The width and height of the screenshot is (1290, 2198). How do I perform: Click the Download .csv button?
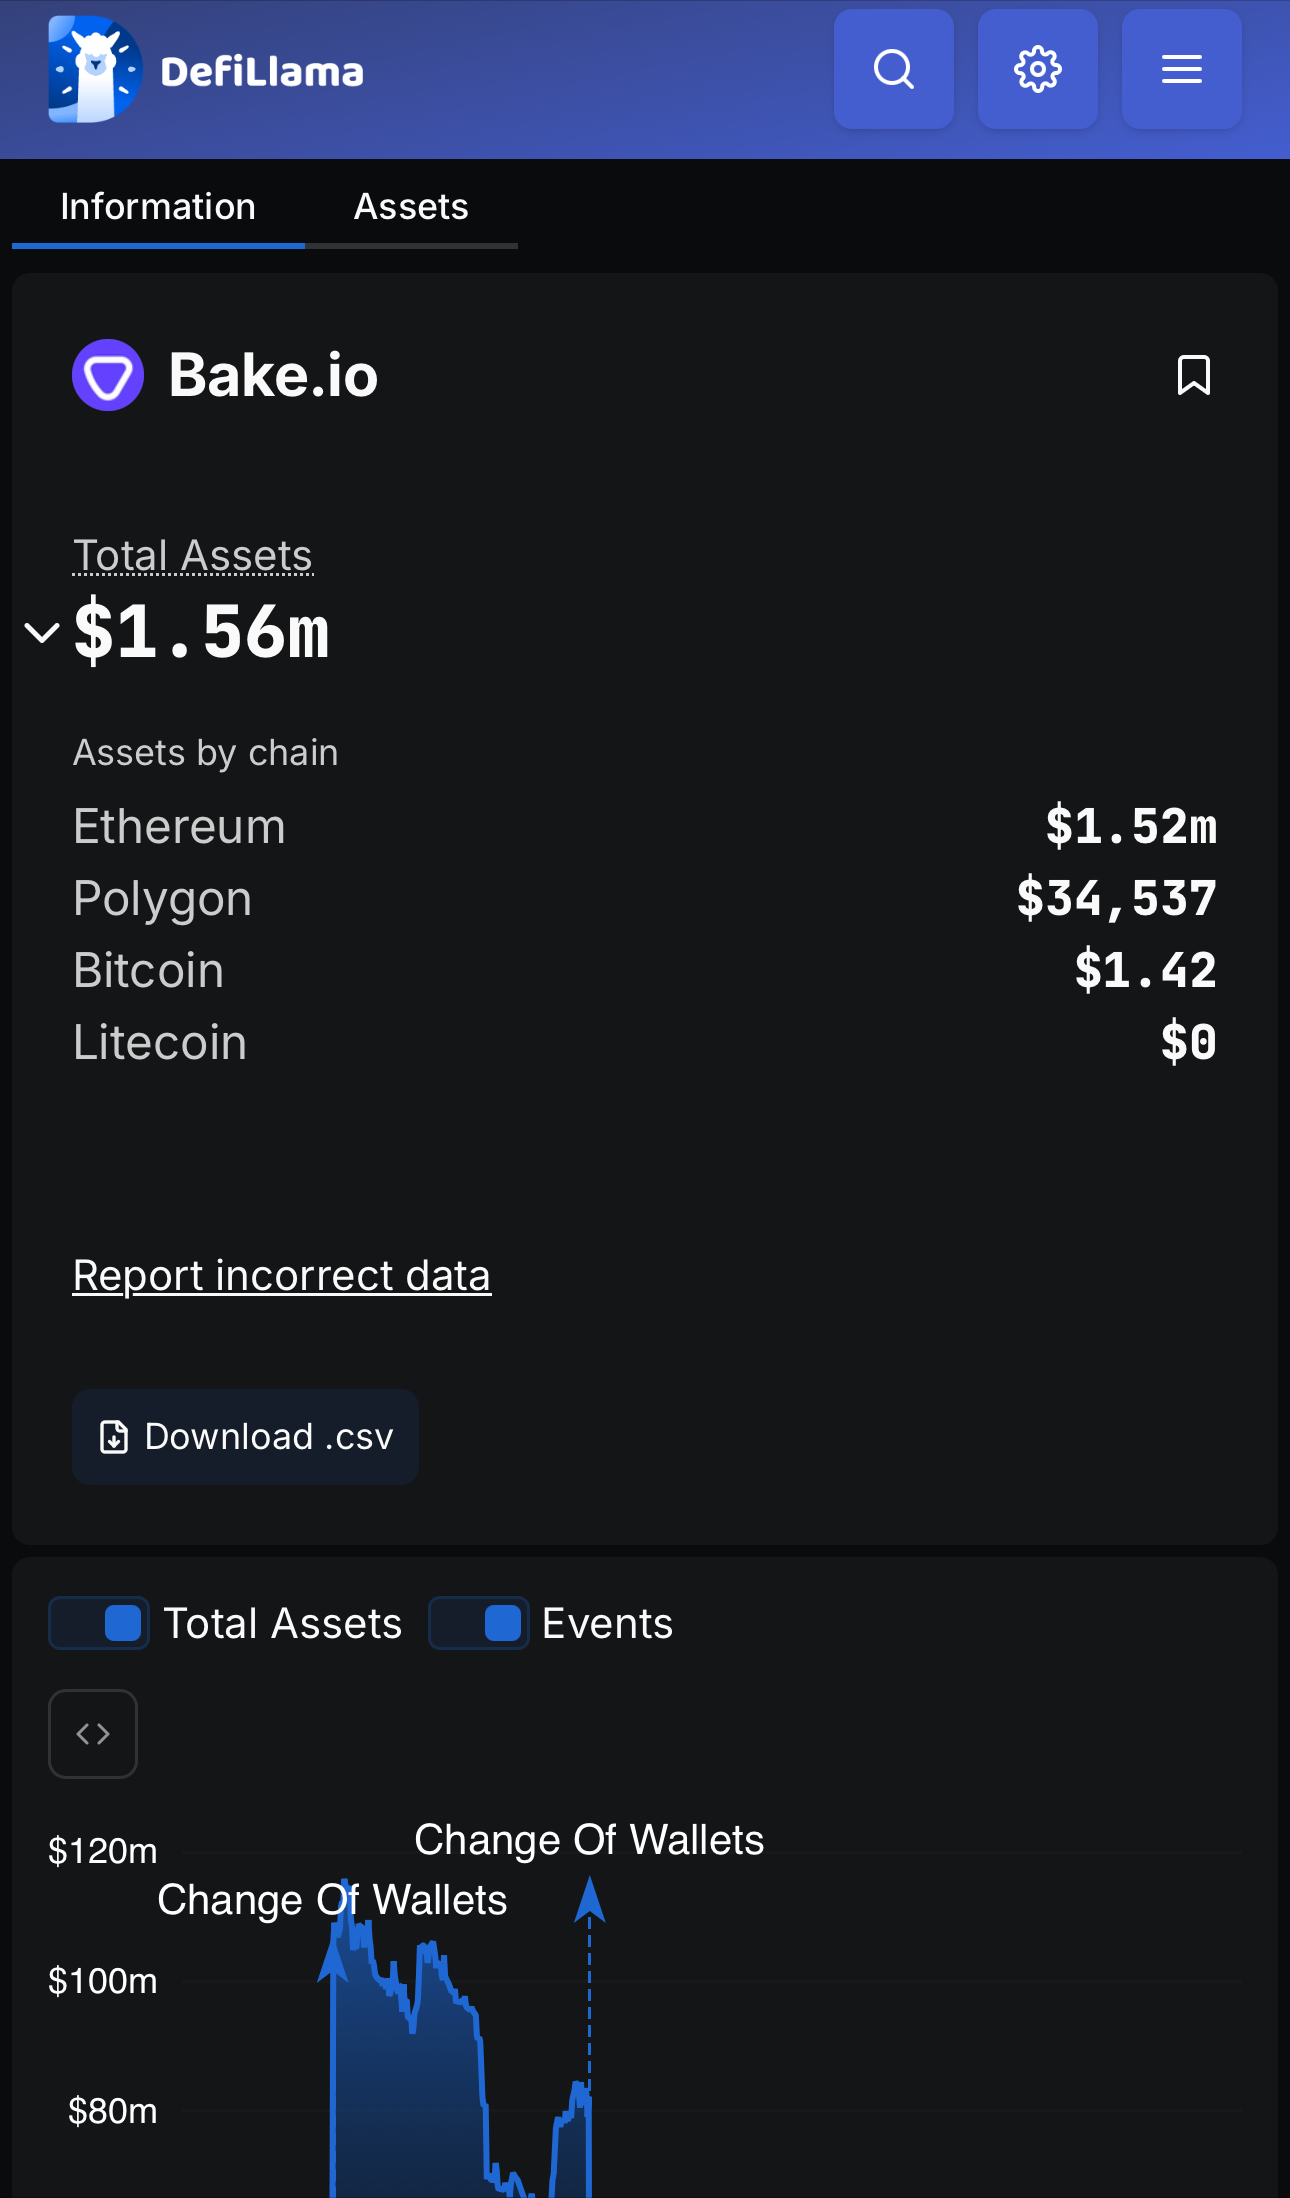tap(245, 1436)
